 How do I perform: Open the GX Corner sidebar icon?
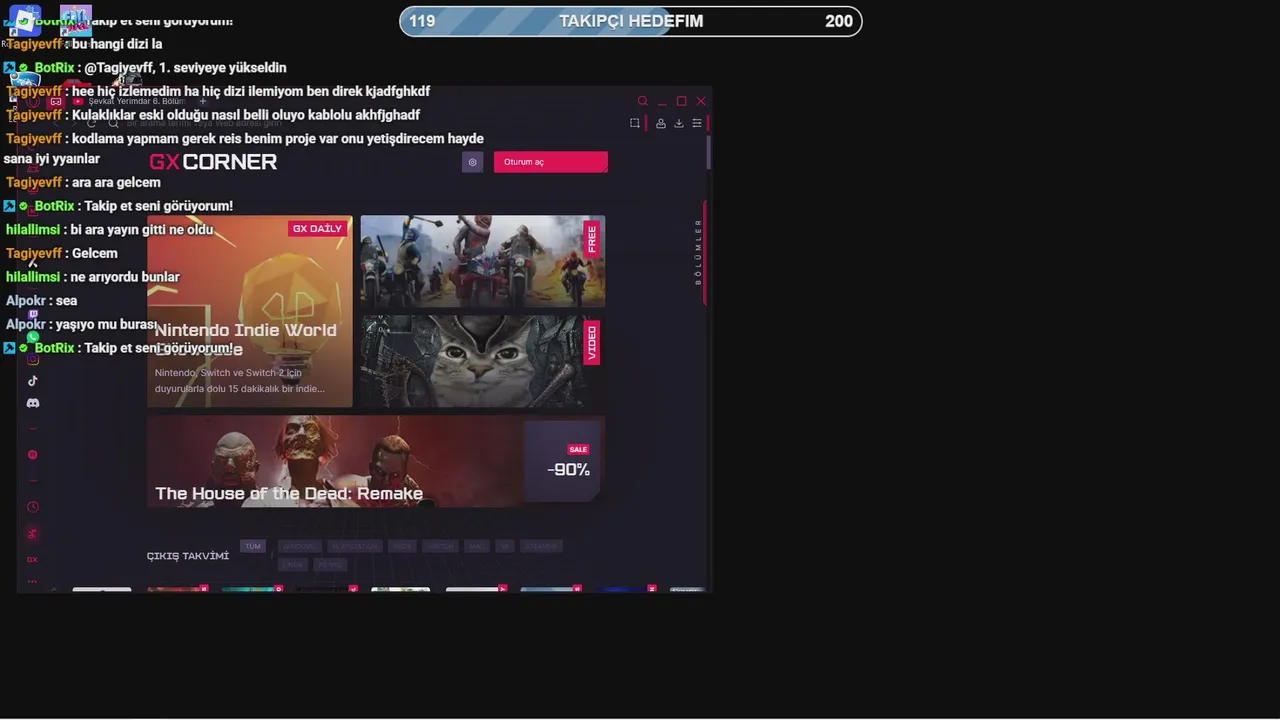click(x=33, y=559)
